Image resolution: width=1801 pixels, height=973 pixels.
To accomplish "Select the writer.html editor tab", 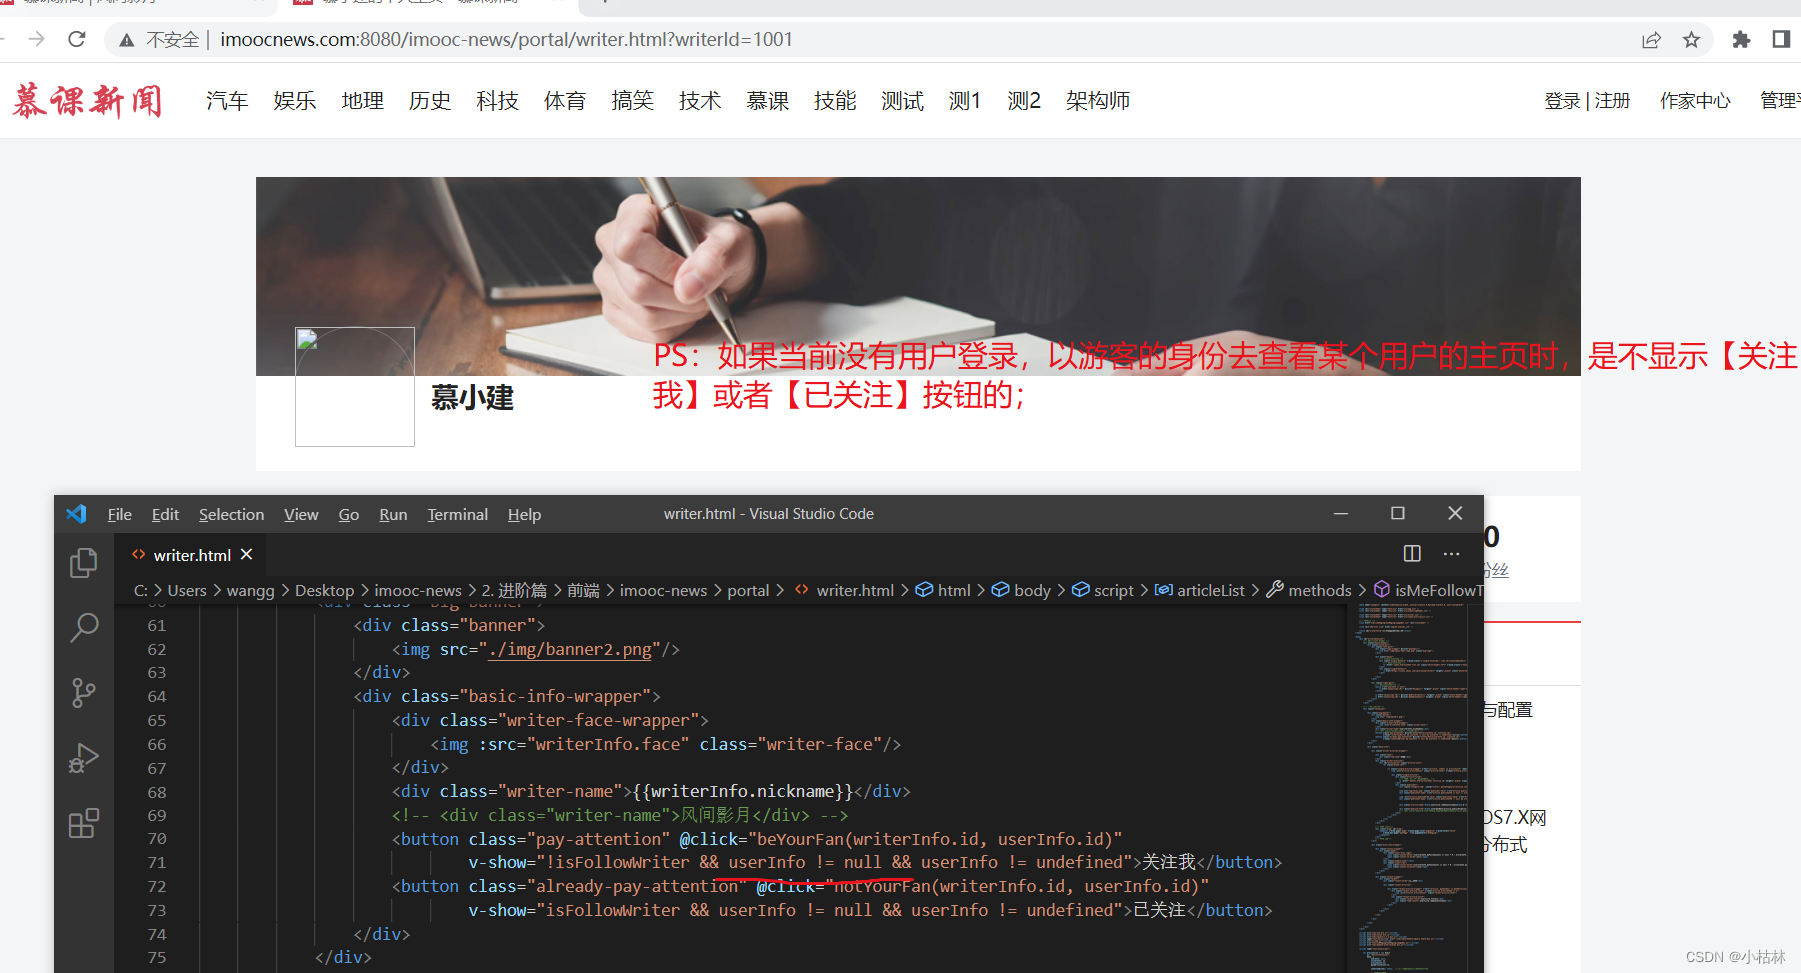I will 192,555.
